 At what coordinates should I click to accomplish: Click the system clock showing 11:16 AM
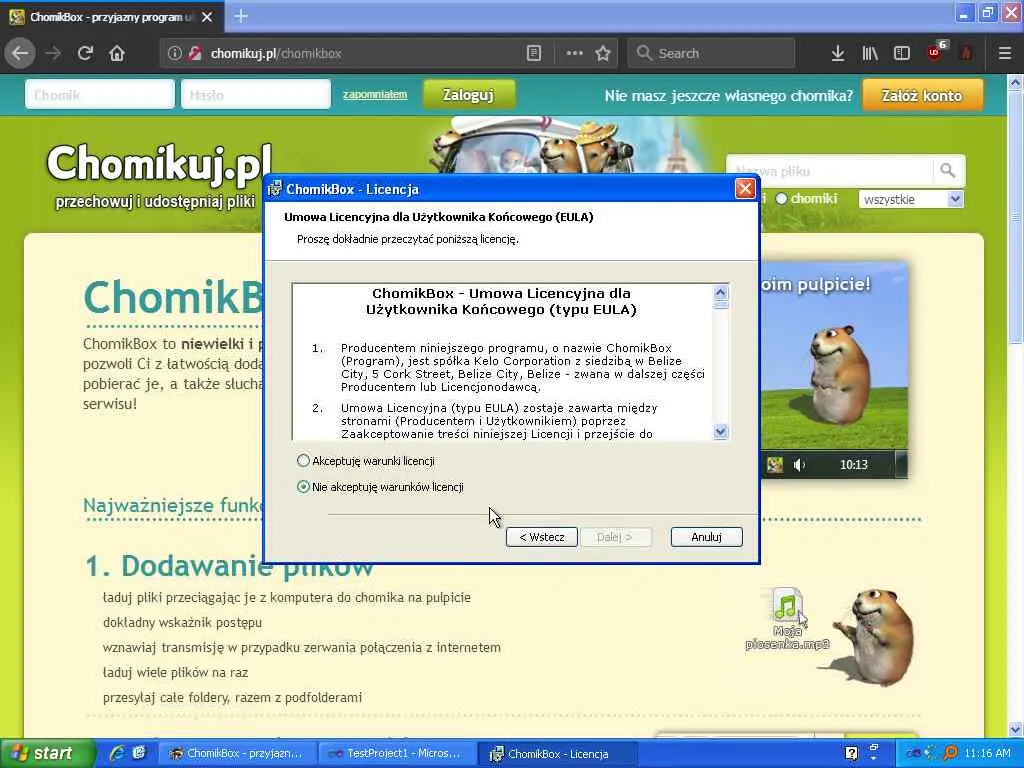(987, 753)
